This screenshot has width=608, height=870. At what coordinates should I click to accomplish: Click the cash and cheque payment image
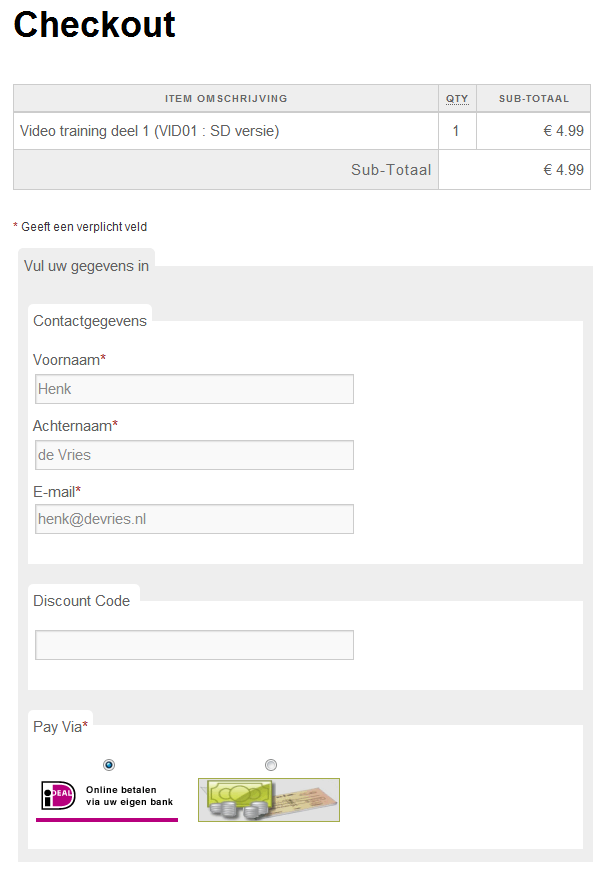point(269,800)
